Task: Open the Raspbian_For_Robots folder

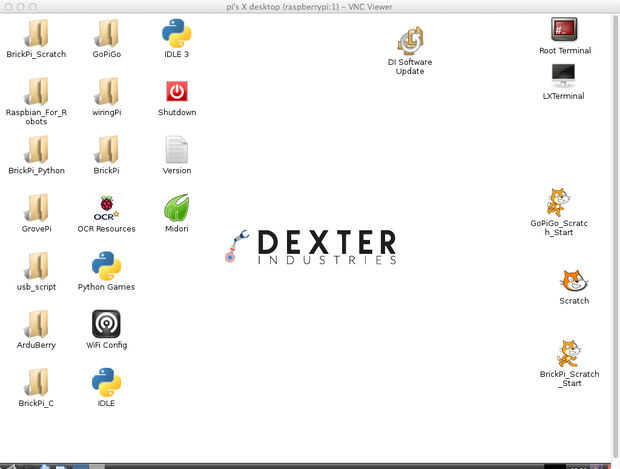Action: (x=36, y=92)
